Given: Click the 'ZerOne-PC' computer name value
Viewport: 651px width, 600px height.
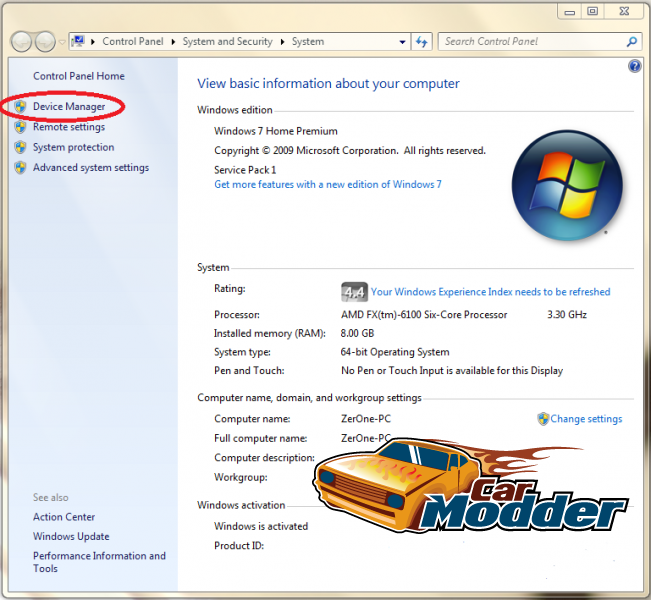Looking at the screenshot, I should (x=366, y=419).
